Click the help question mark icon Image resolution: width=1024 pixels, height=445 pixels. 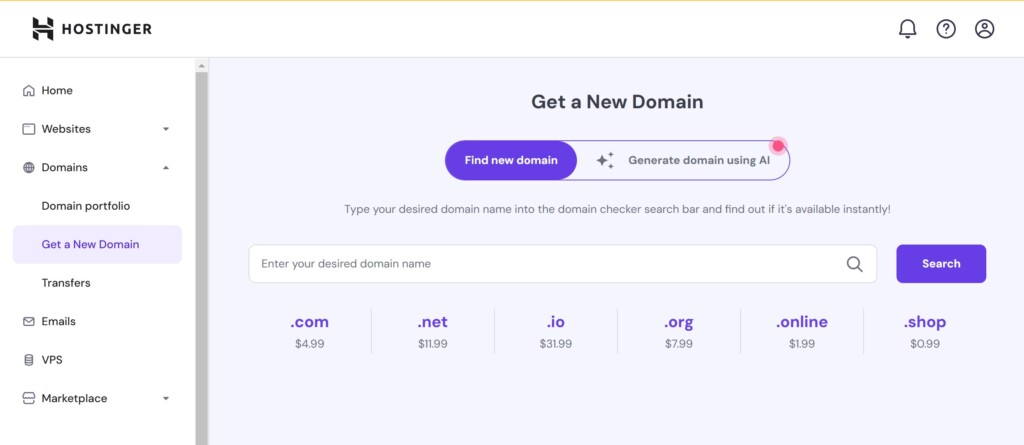pos(946,29)
